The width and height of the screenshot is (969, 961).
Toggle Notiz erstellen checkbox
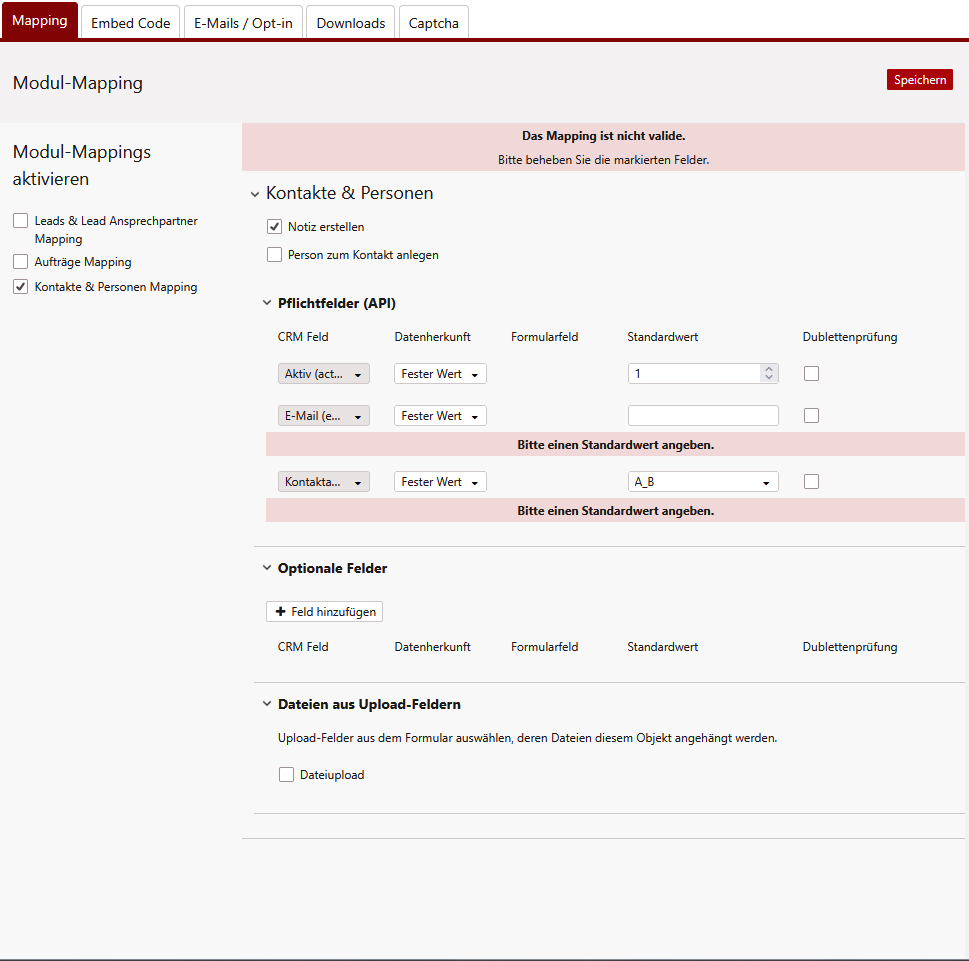click(275, 227)
